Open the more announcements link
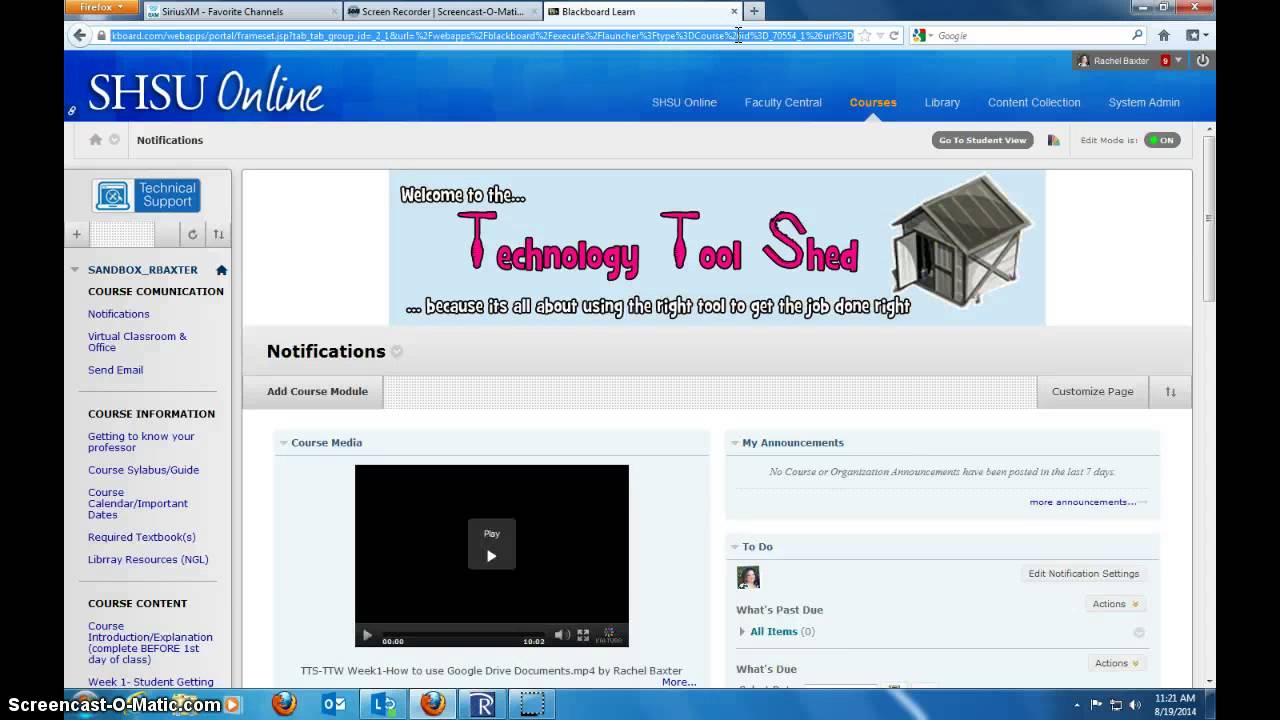The width and height of the screenshot is (1280, 720). pyautogui.click(x=1083, y=502)
